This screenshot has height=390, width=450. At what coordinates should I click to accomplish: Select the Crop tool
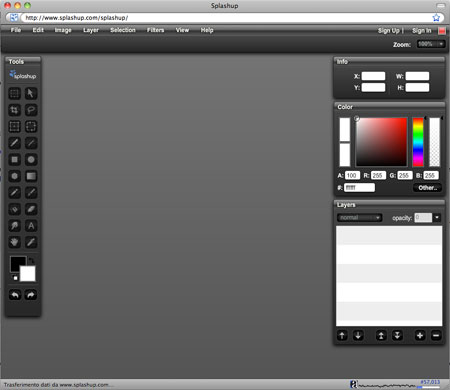[x=14, y=110]
